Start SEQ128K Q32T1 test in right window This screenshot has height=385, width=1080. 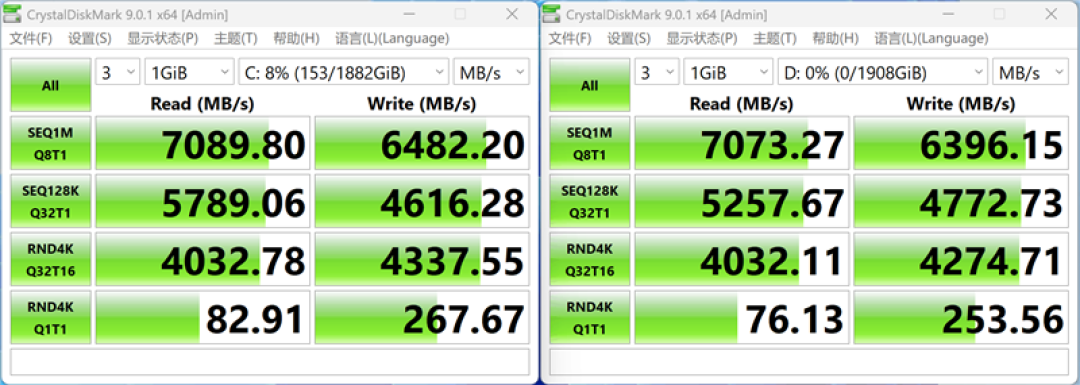coord(590,202)
